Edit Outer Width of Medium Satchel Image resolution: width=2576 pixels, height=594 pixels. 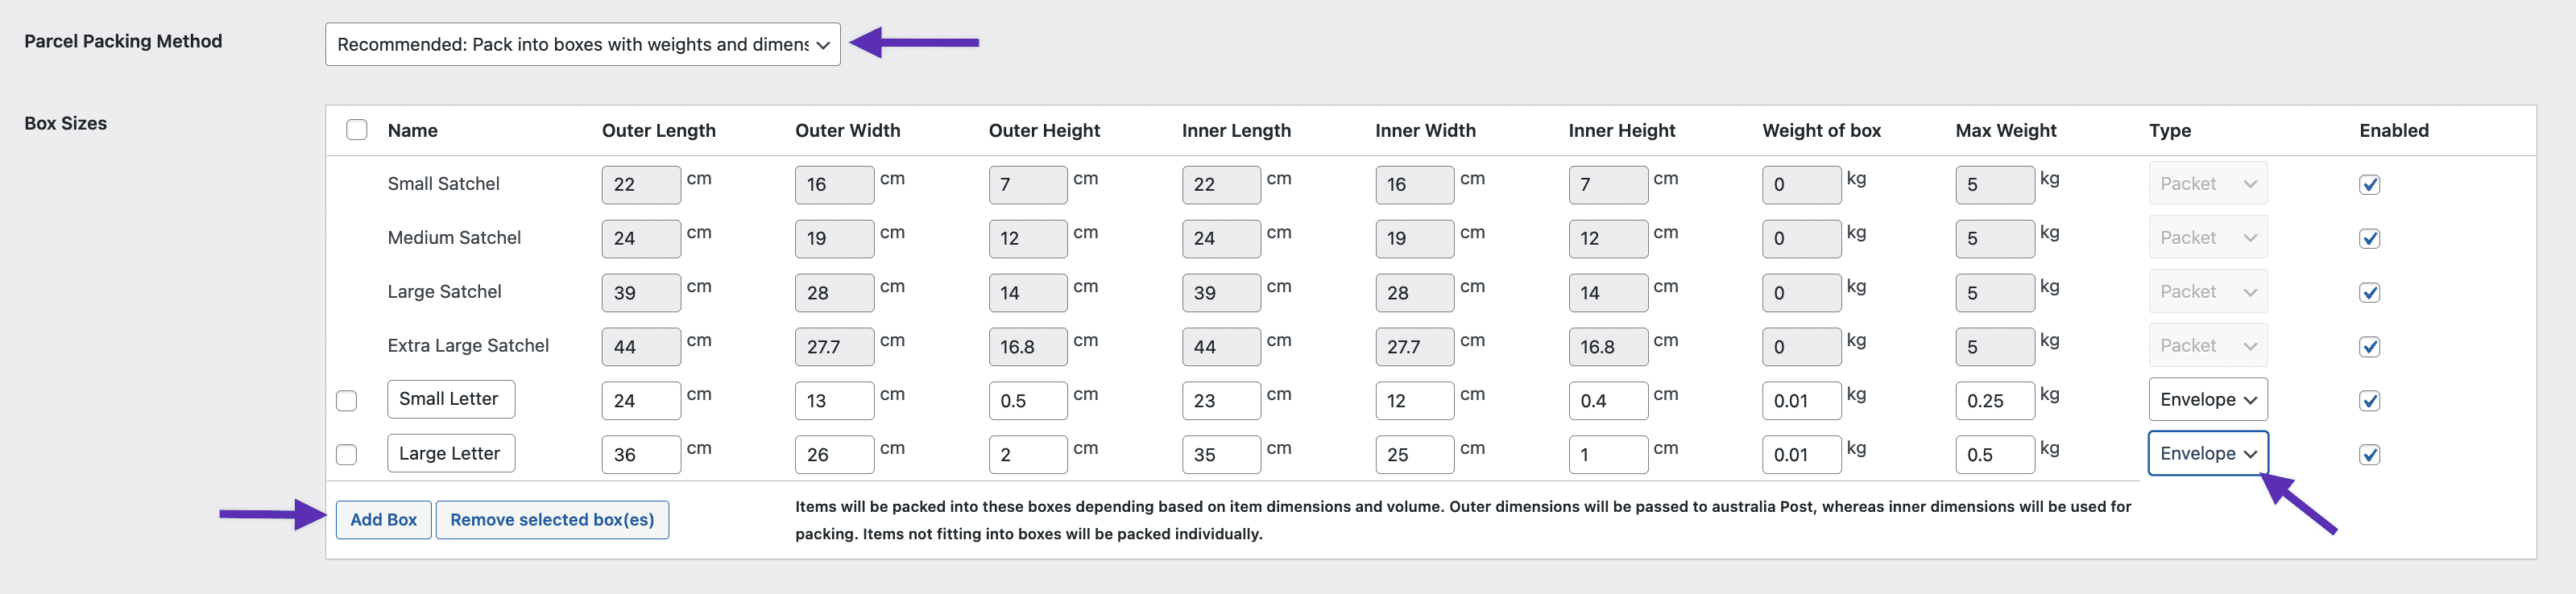coord(834,238)
